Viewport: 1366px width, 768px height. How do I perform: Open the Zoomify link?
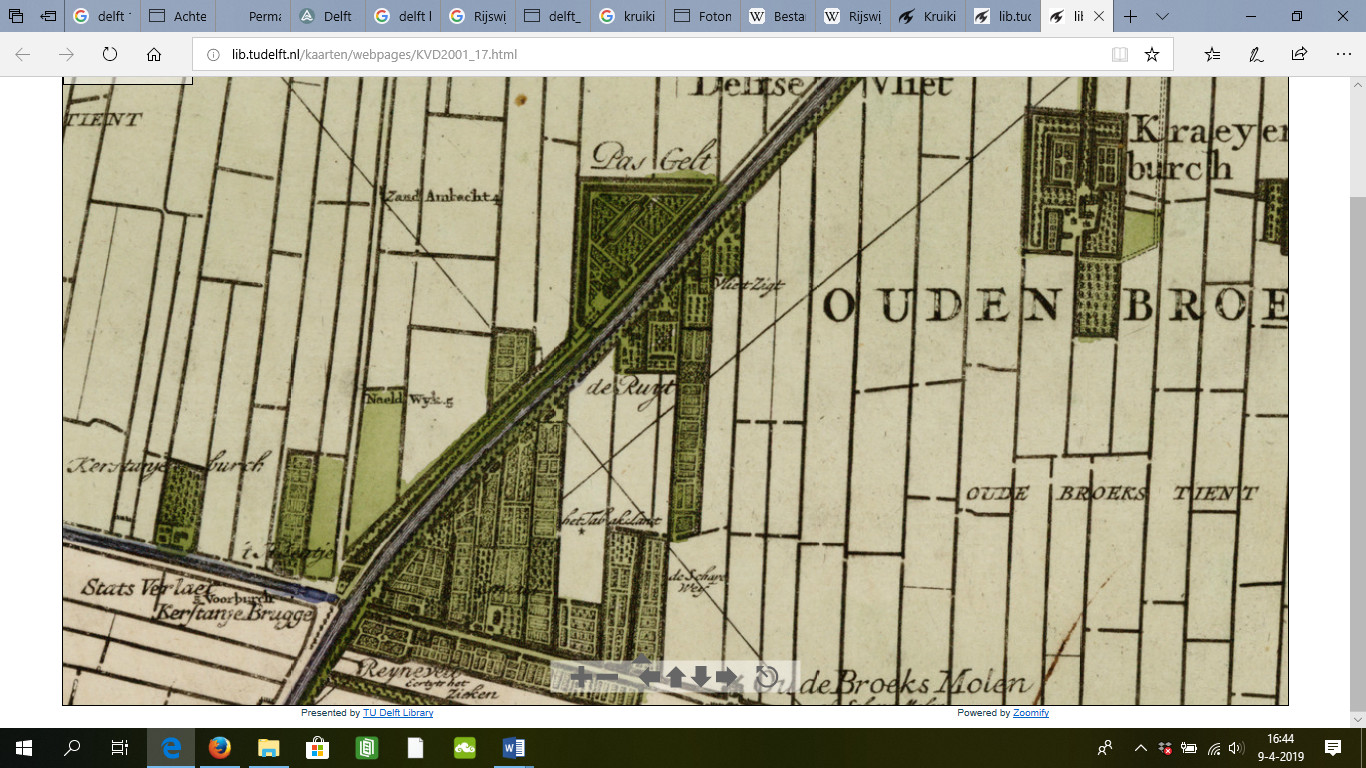pos(1030,713)
